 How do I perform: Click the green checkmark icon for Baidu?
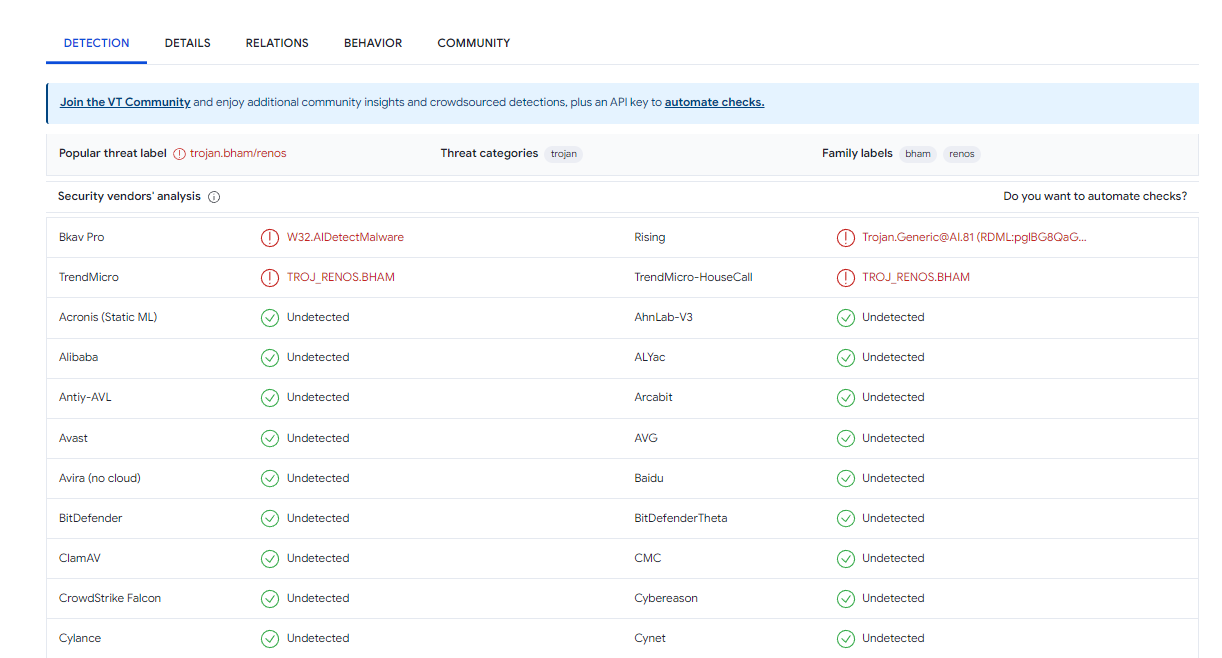(846, 479)
